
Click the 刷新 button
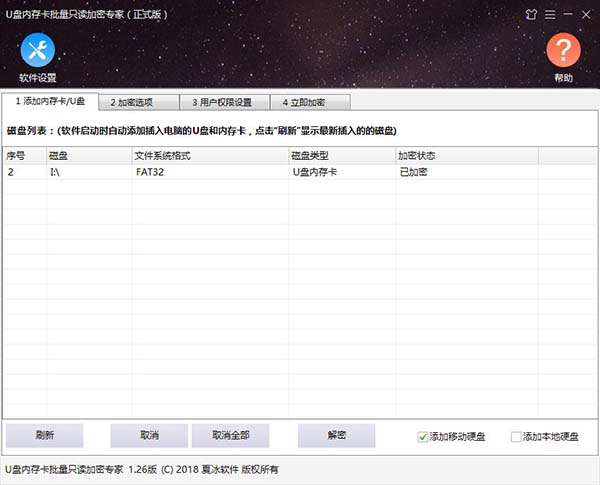pos(44,435)
